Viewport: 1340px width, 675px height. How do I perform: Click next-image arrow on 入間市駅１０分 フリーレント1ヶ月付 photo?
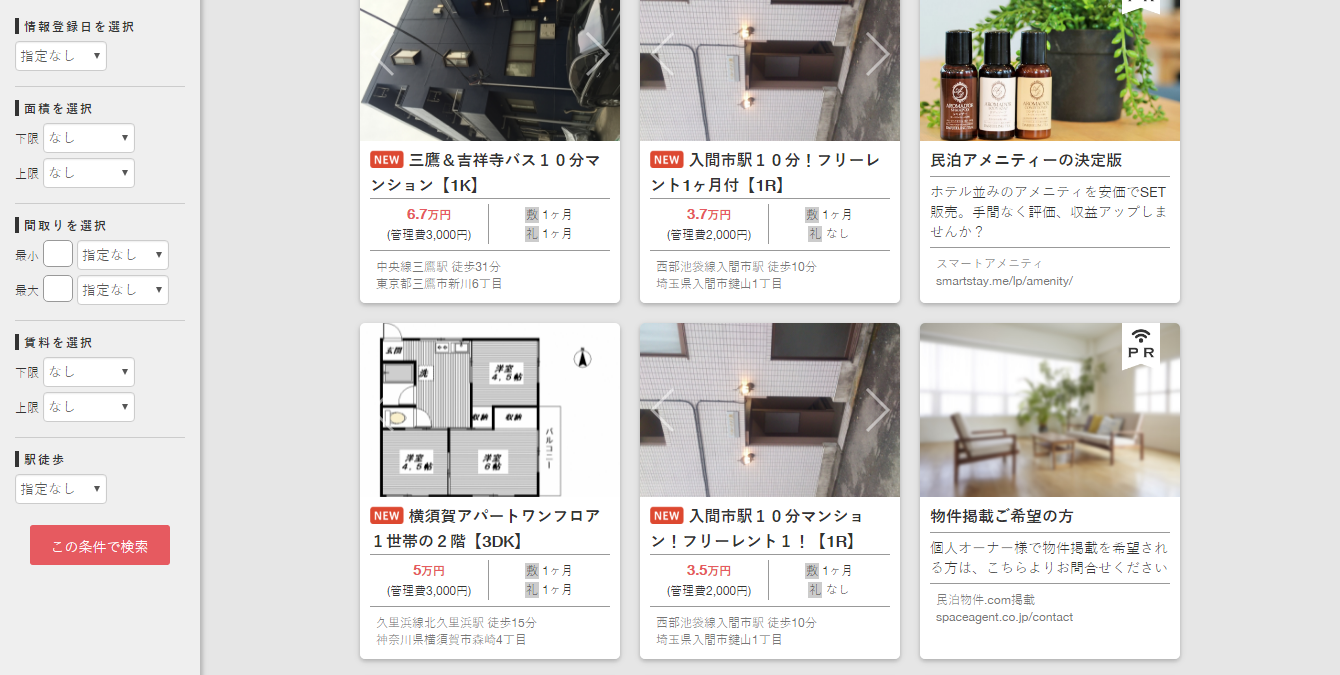click(x=877, y=53)
